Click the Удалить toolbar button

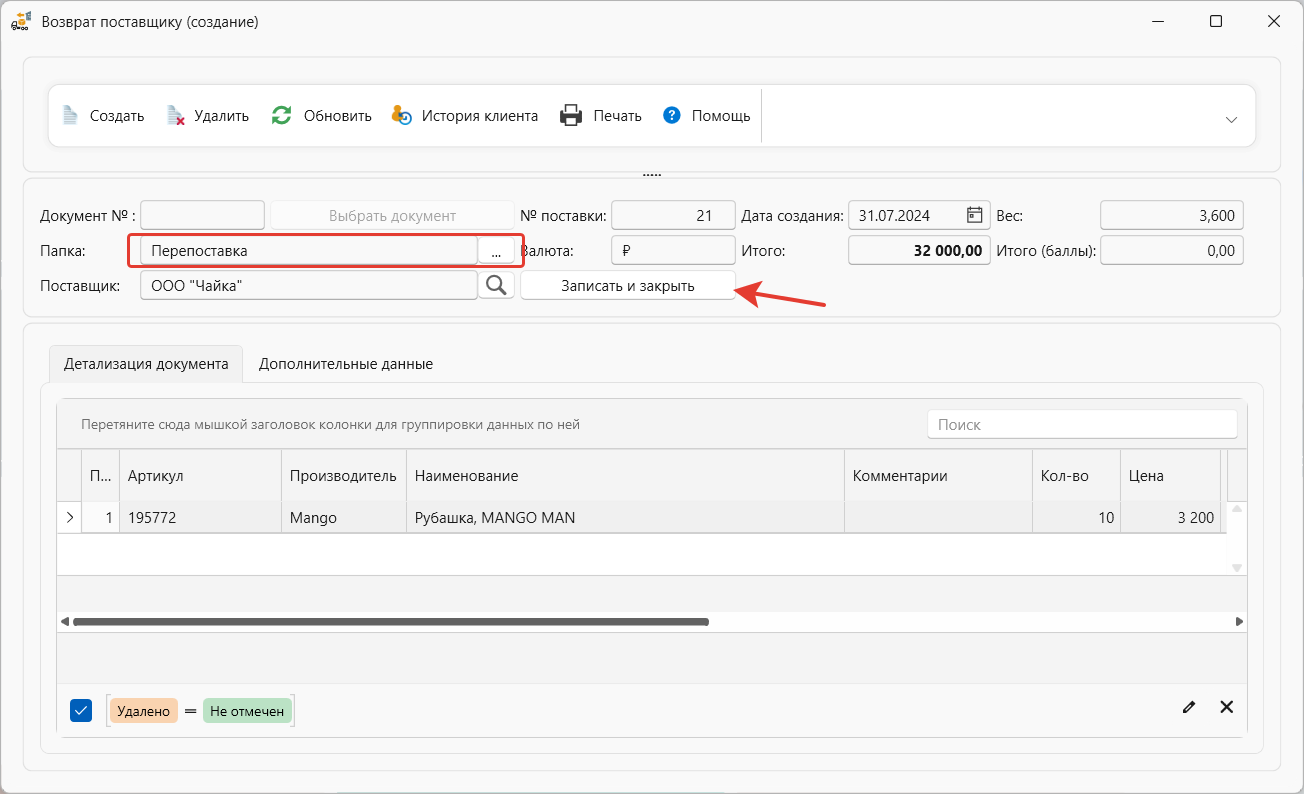point(208,116)
